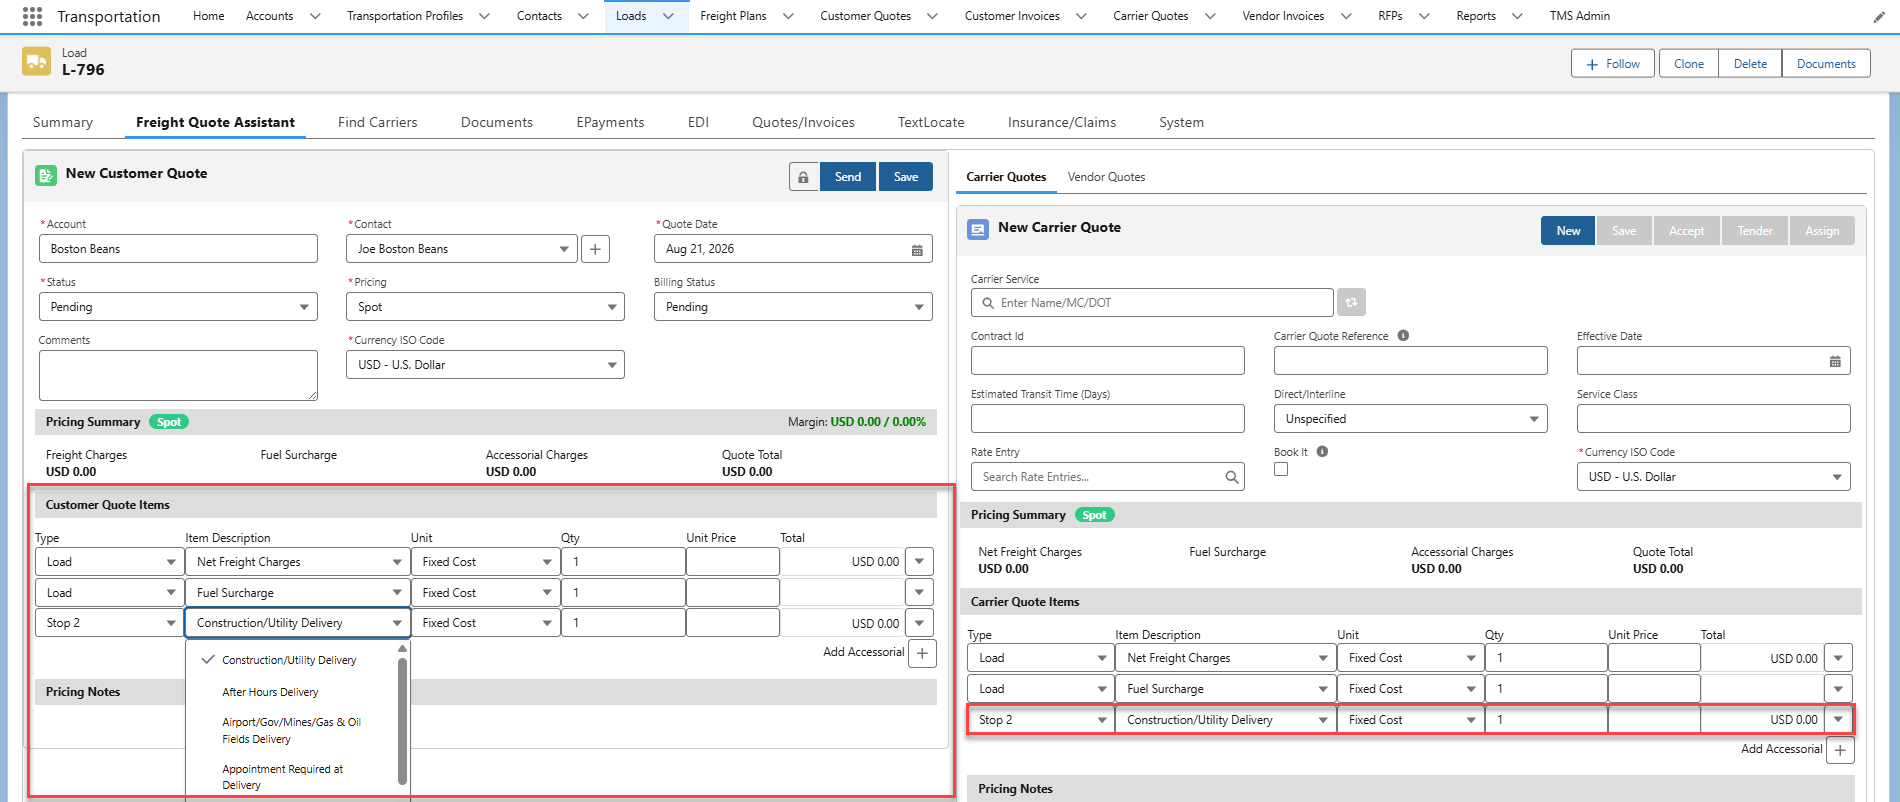
Task: Open the Pricing dropdown set to Spot
Action: (485, 307)
